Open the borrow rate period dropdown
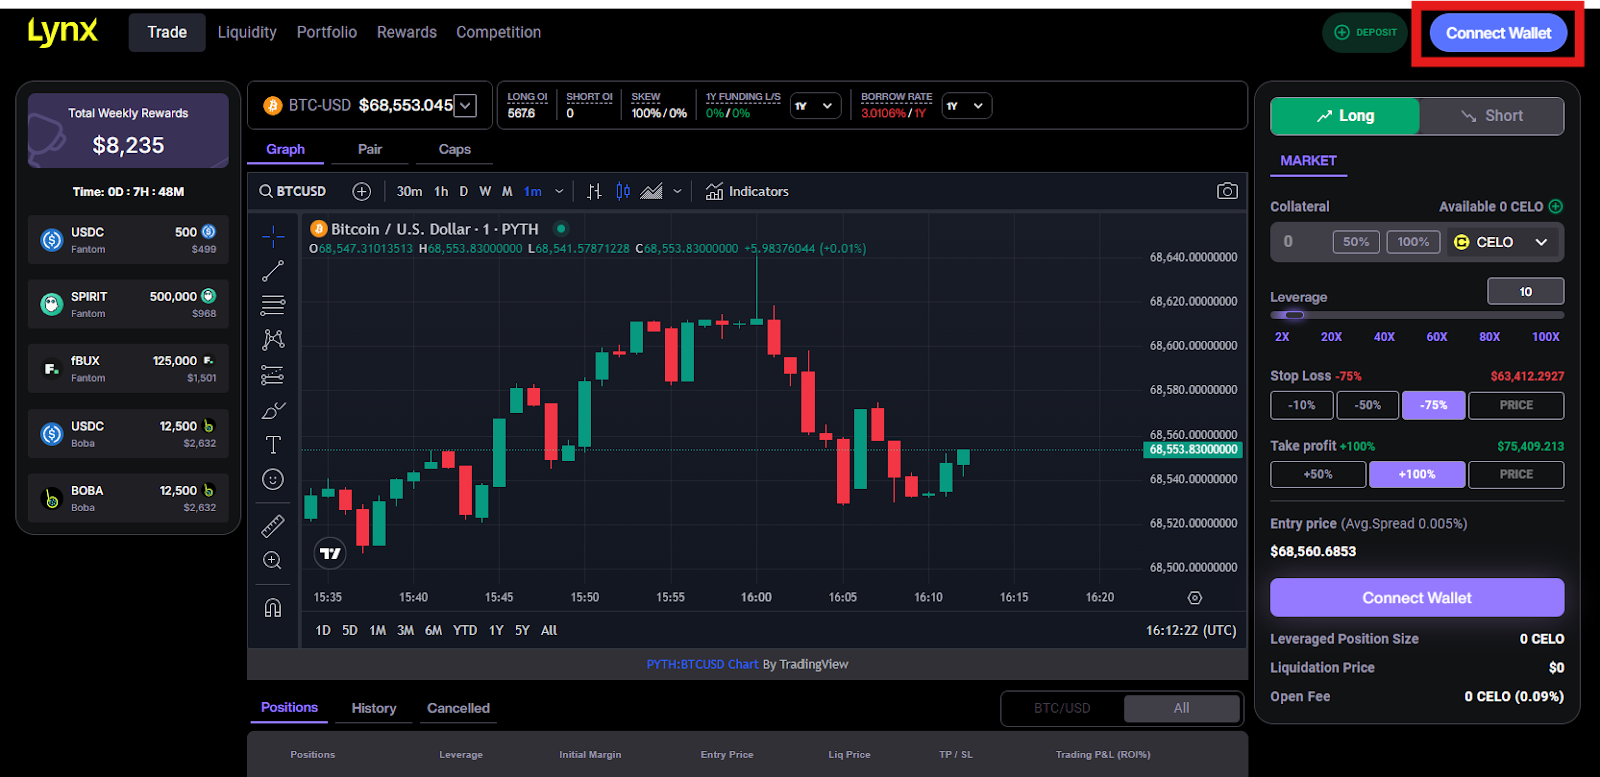 [x=966, y=106]
